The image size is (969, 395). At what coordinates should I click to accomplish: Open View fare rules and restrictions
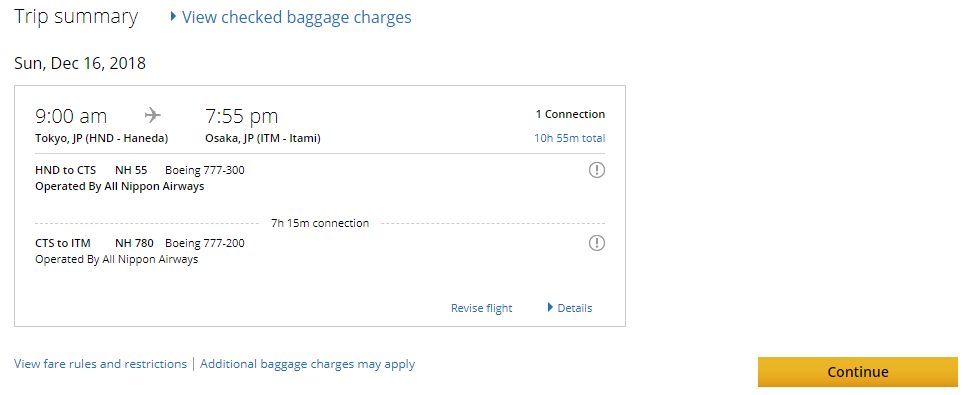pyautogui.click(x=100, y=364)
